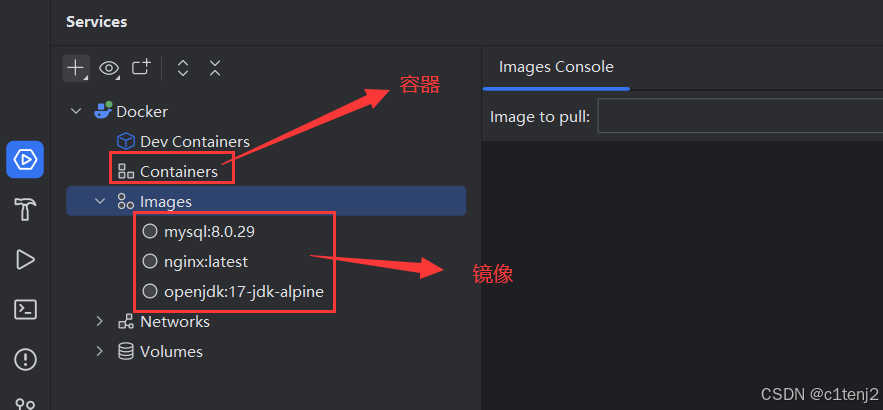Click the Add Service plus icon
883x410 pixels.
75,68
